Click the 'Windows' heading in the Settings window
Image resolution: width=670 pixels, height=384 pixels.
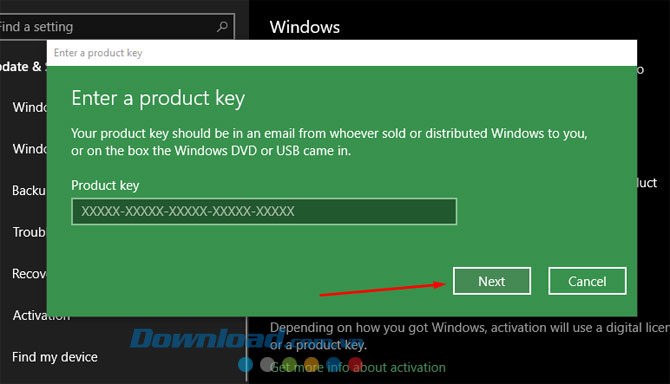pyautogui.click(x=305, y=27)
